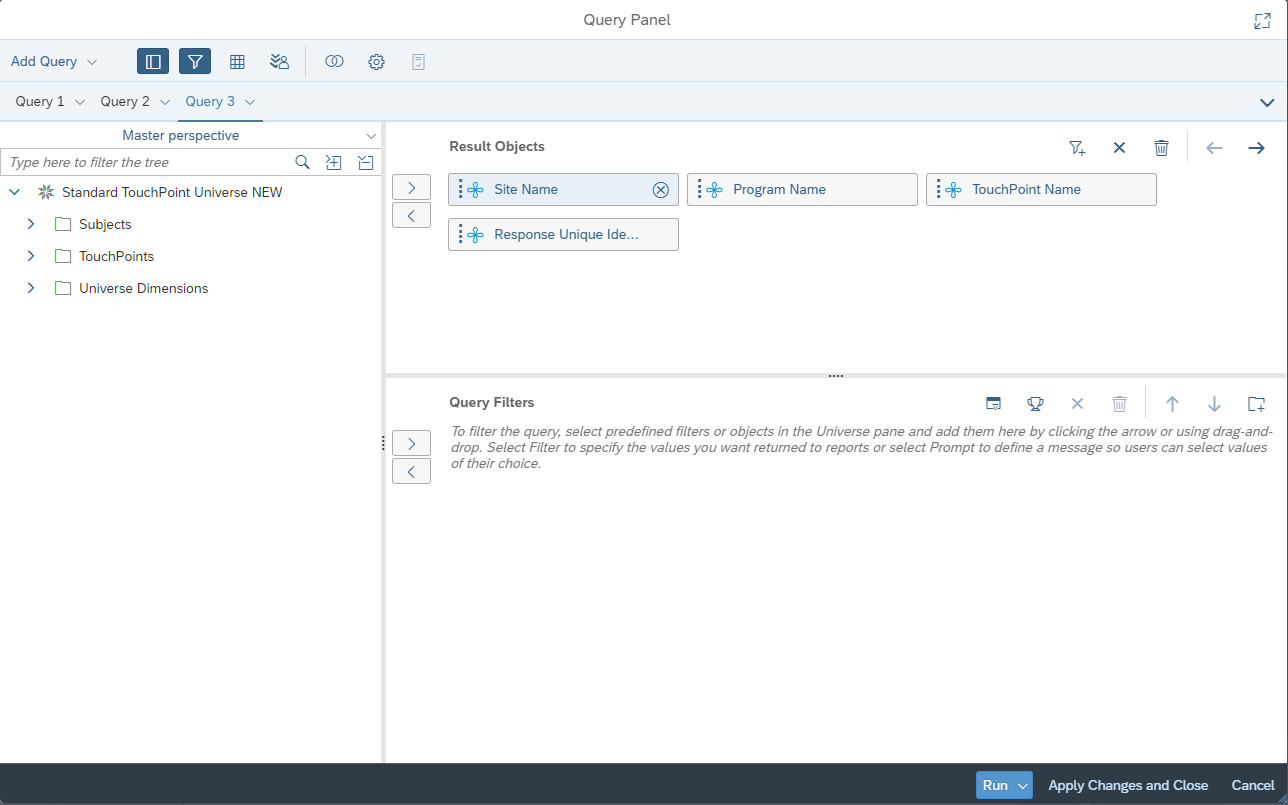Switch to the Query 2 tab
Viewport: 1288px width, 805px height.
point(125,101)
